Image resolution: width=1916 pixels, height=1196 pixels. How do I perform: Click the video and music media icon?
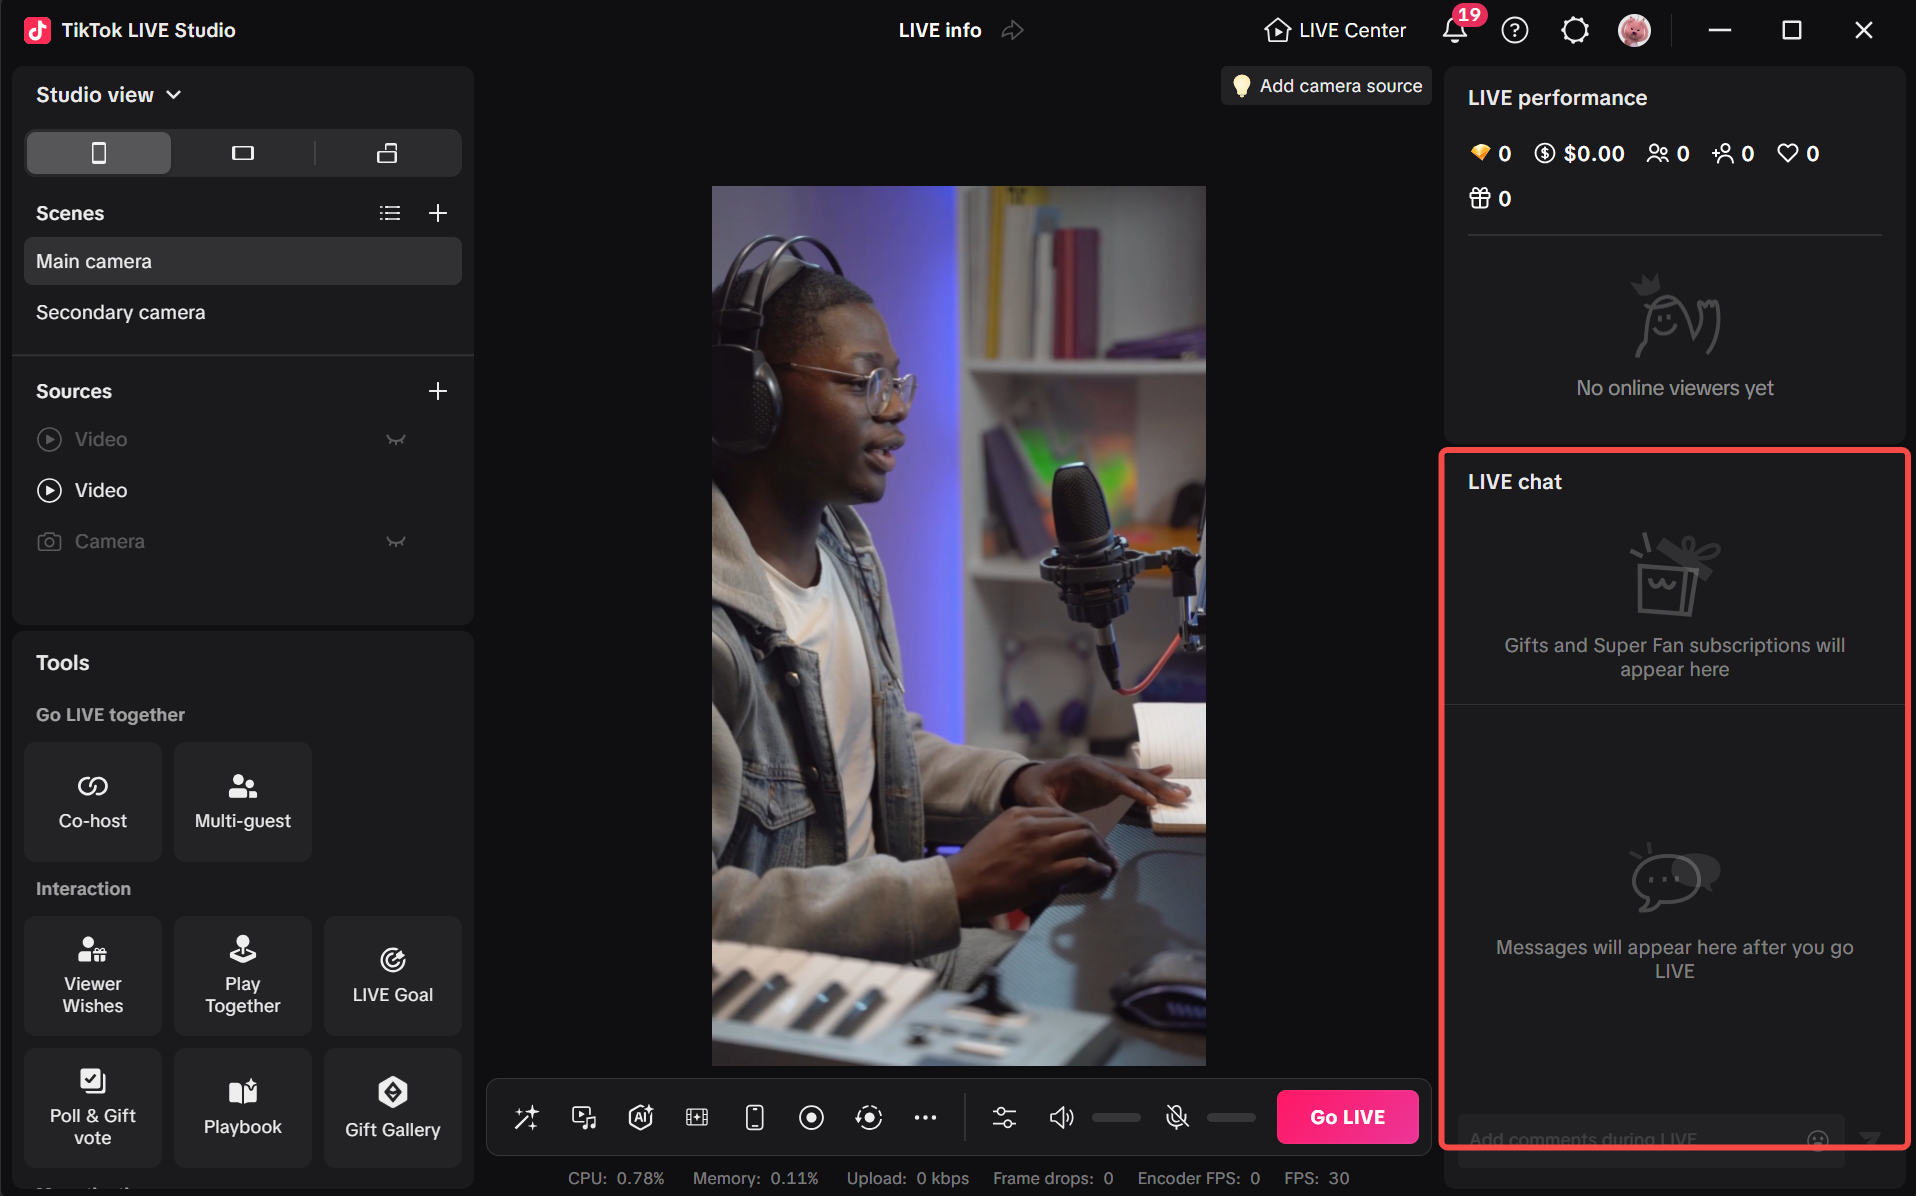[x=583, y=1117]
